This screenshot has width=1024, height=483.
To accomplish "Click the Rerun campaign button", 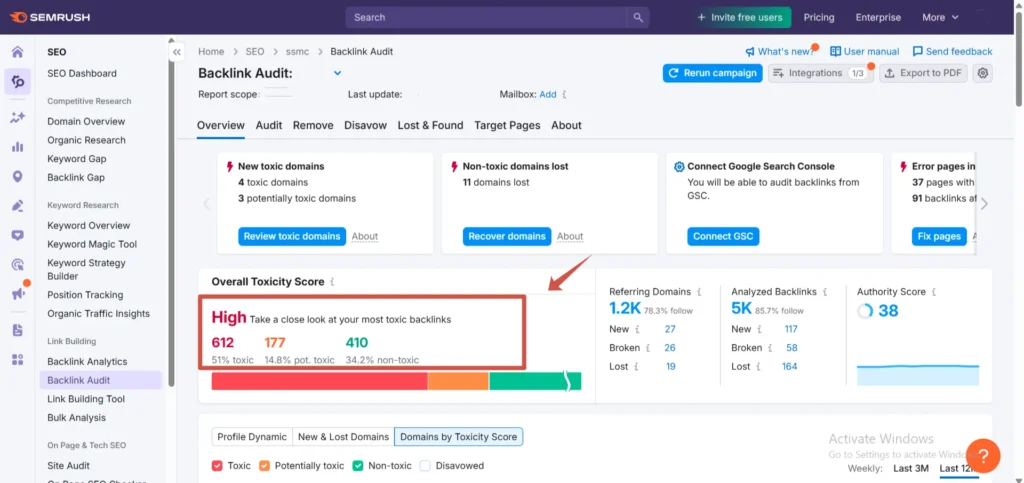I will click(x=712, y=73).
